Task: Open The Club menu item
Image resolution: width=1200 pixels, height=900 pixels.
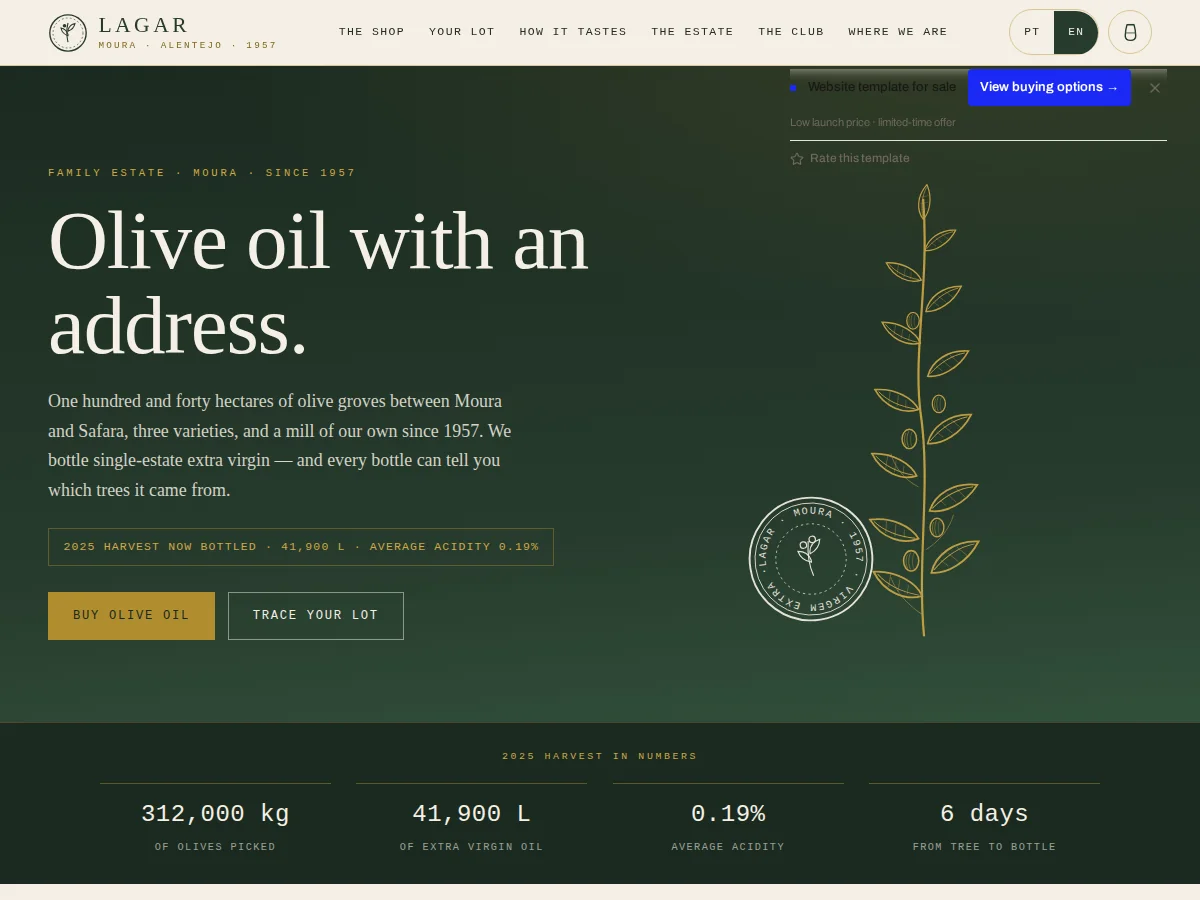Action: [x=791, y=32]
